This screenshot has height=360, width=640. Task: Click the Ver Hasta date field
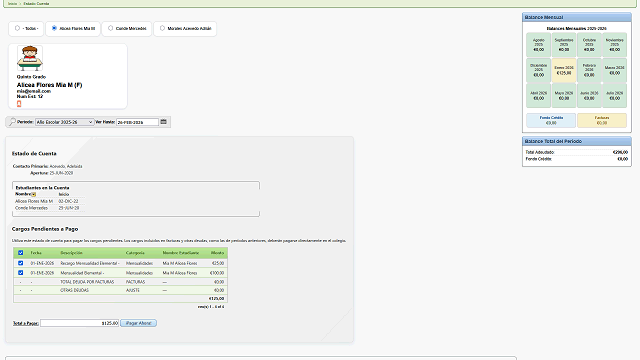[x=137, y=122]
